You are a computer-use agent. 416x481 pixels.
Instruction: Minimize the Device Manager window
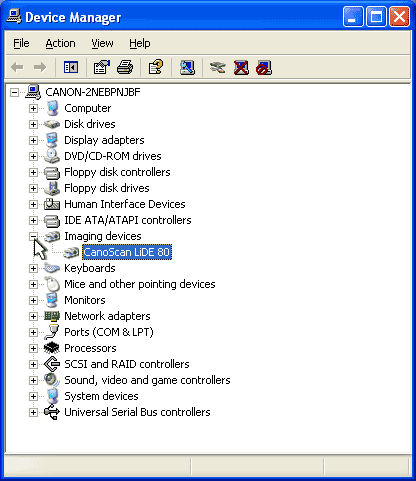[x=353, y=16]
